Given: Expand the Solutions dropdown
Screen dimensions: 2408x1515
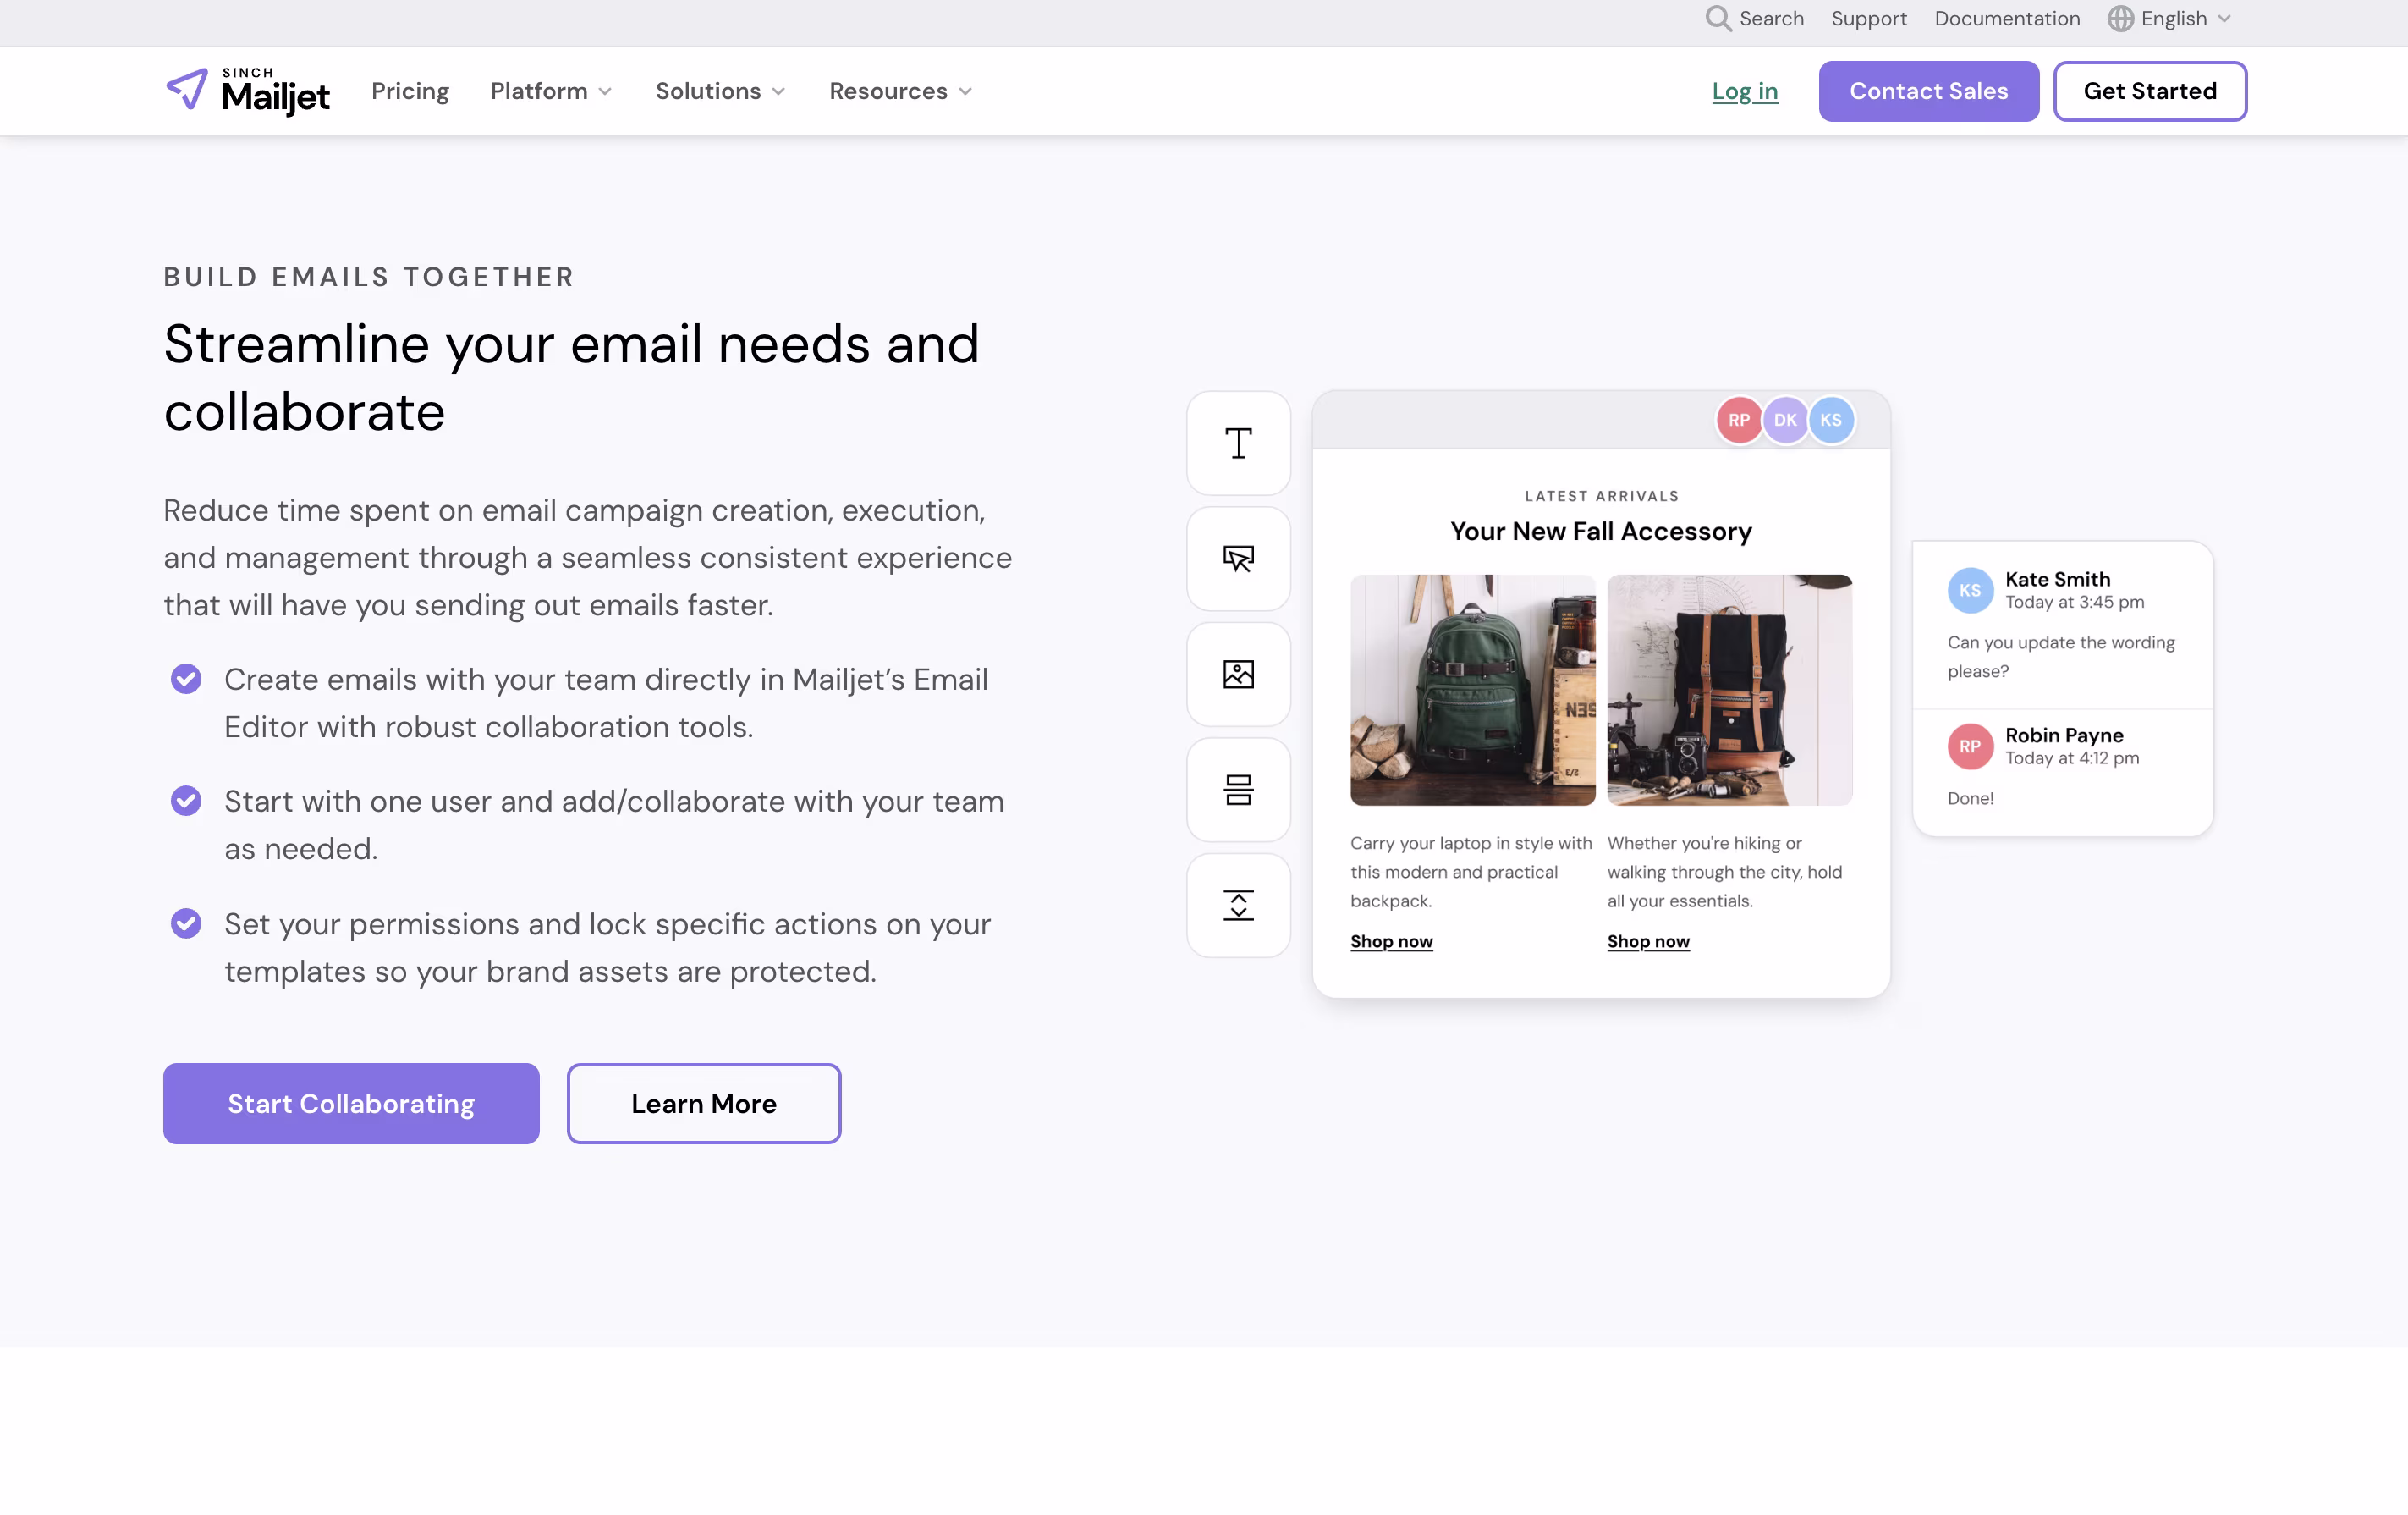Looking at the screenshot, I should (x=719, y=91).
